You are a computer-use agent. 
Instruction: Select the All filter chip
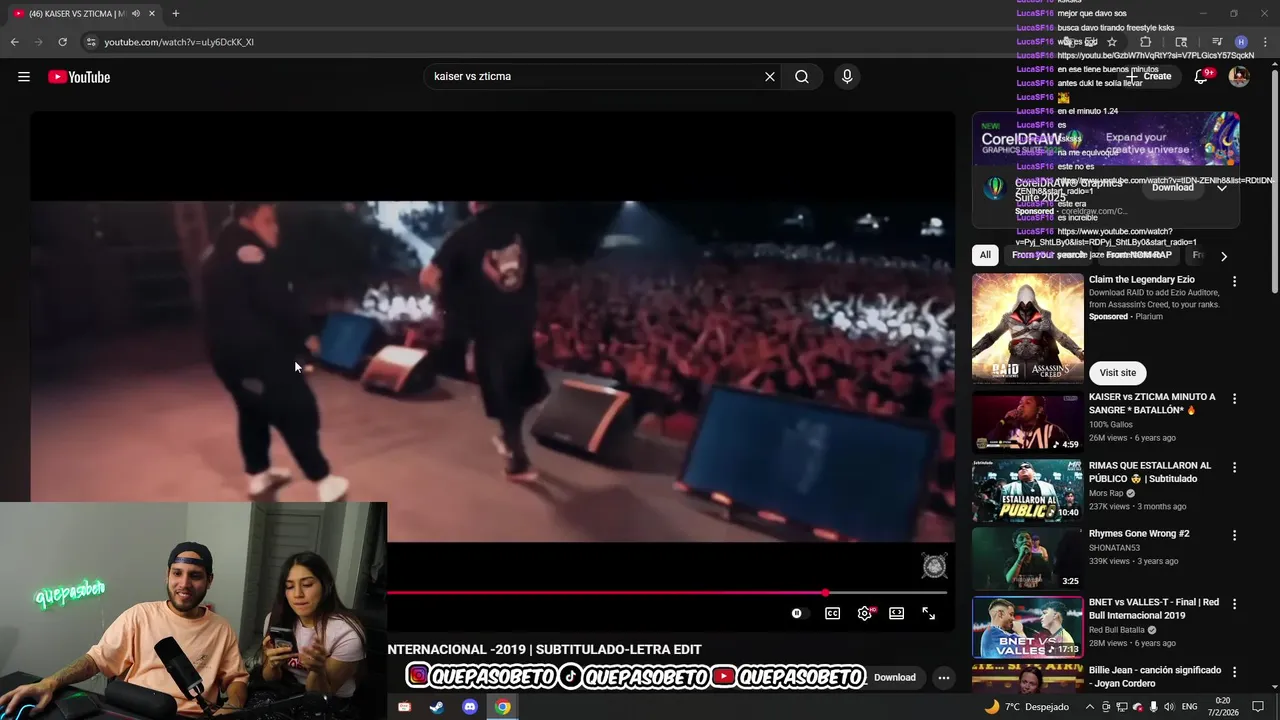(985, 255)
